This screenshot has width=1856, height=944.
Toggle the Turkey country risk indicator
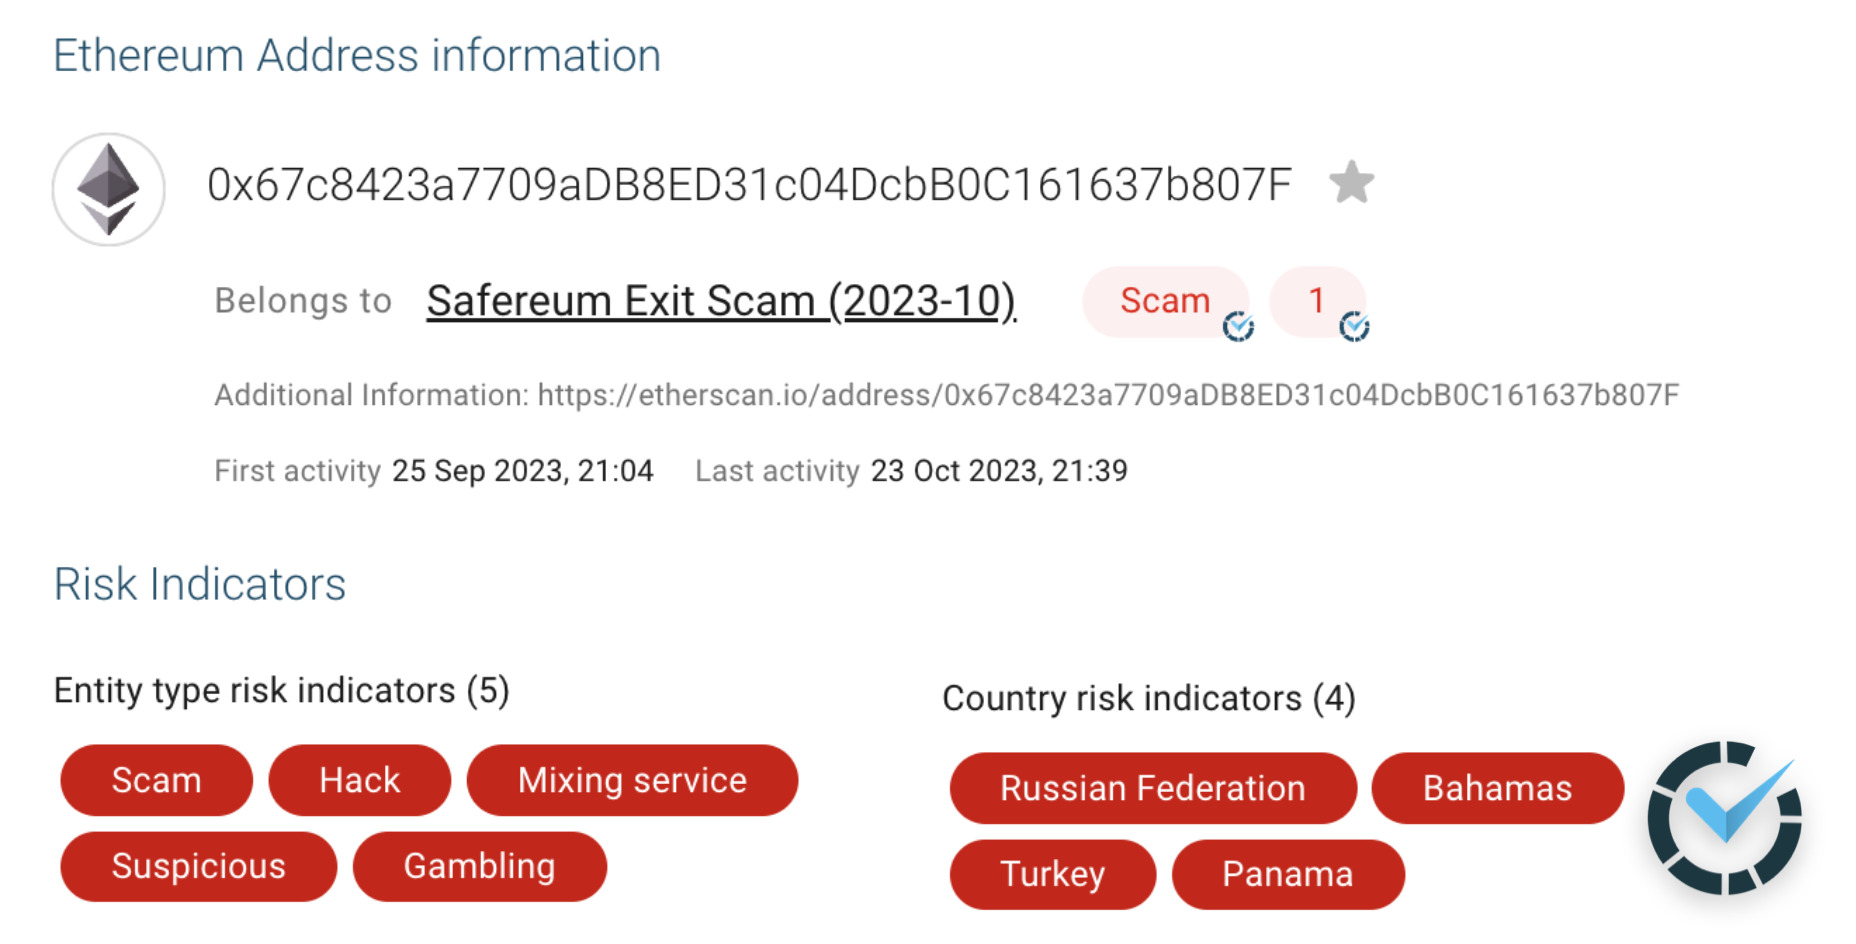click(1051, 873)
